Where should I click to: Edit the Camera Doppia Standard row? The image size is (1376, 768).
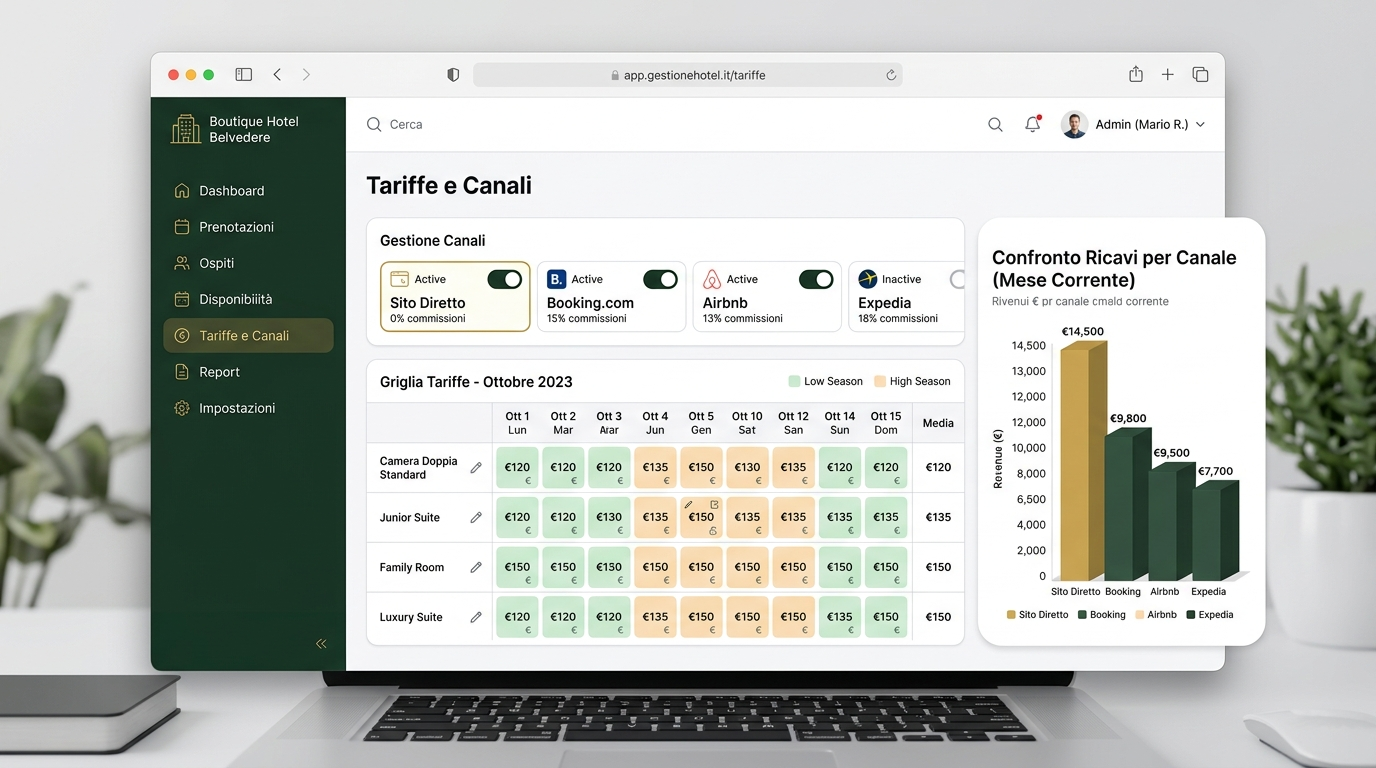click(476, 468)
